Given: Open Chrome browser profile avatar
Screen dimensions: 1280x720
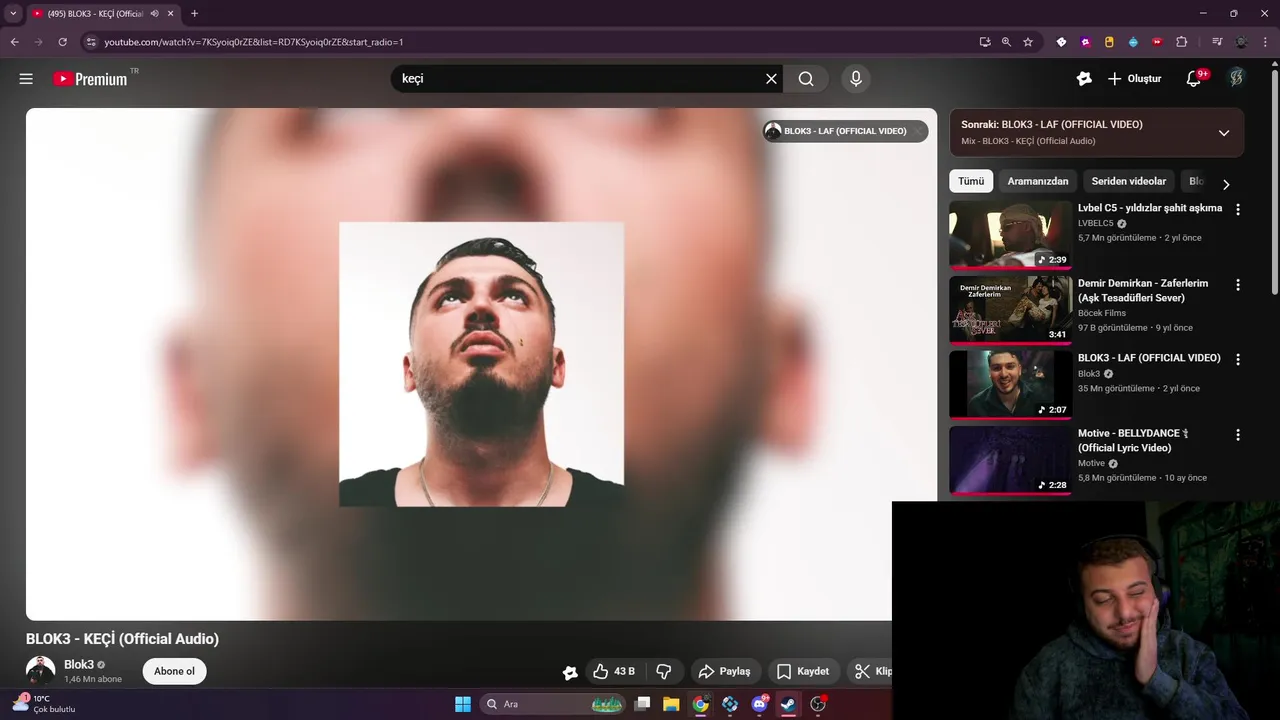Looking at the screenshot, I should [1241, 42].
